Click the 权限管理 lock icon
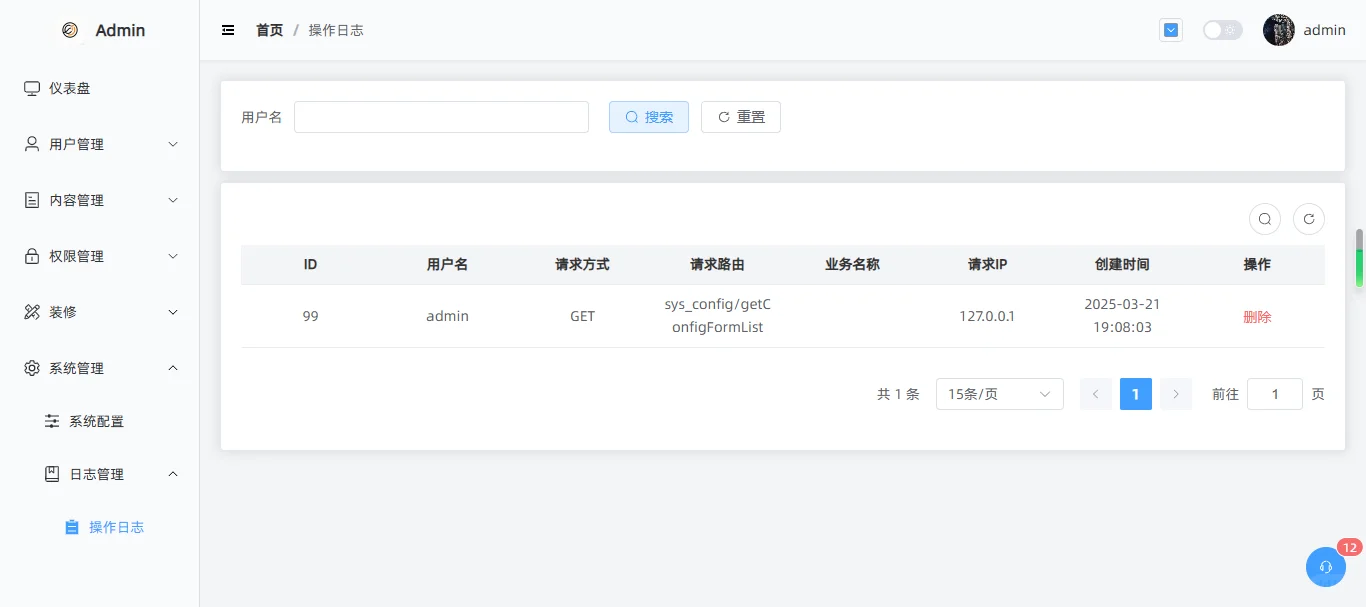The height and width of the screenshot is (607, 1366). (30, 256)
